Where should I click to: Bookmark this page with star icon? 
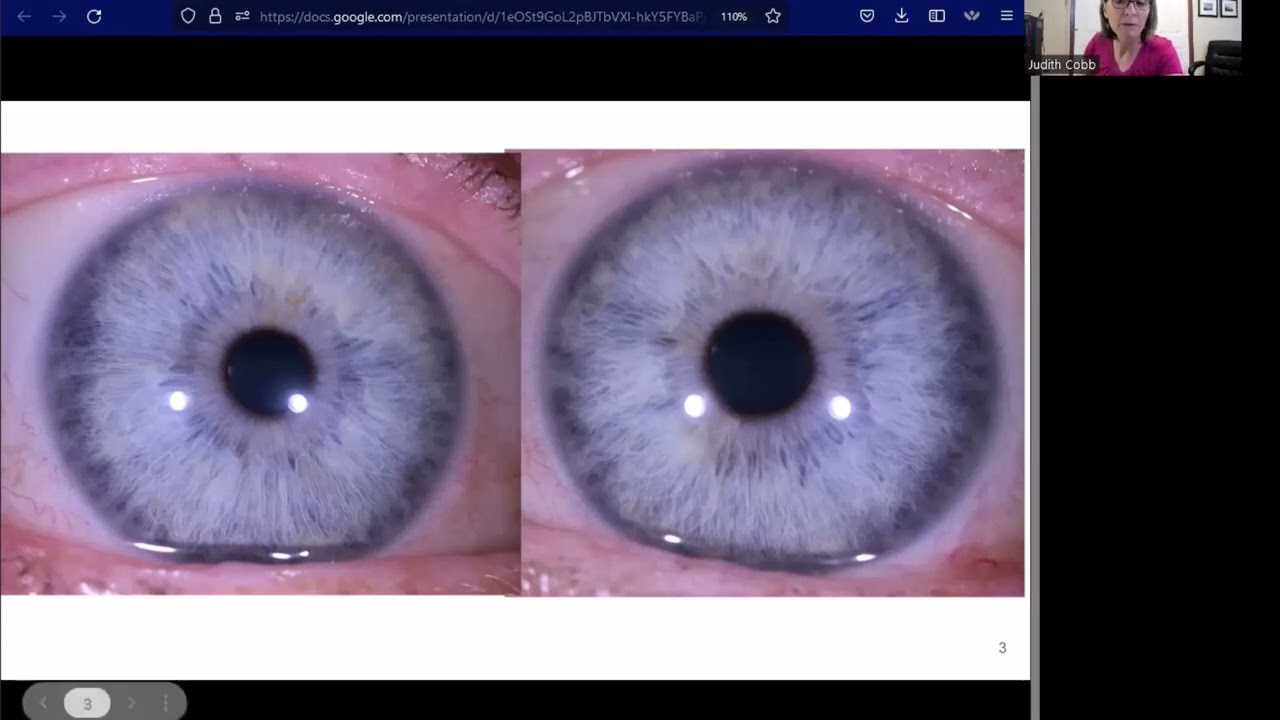click(773, 16)
